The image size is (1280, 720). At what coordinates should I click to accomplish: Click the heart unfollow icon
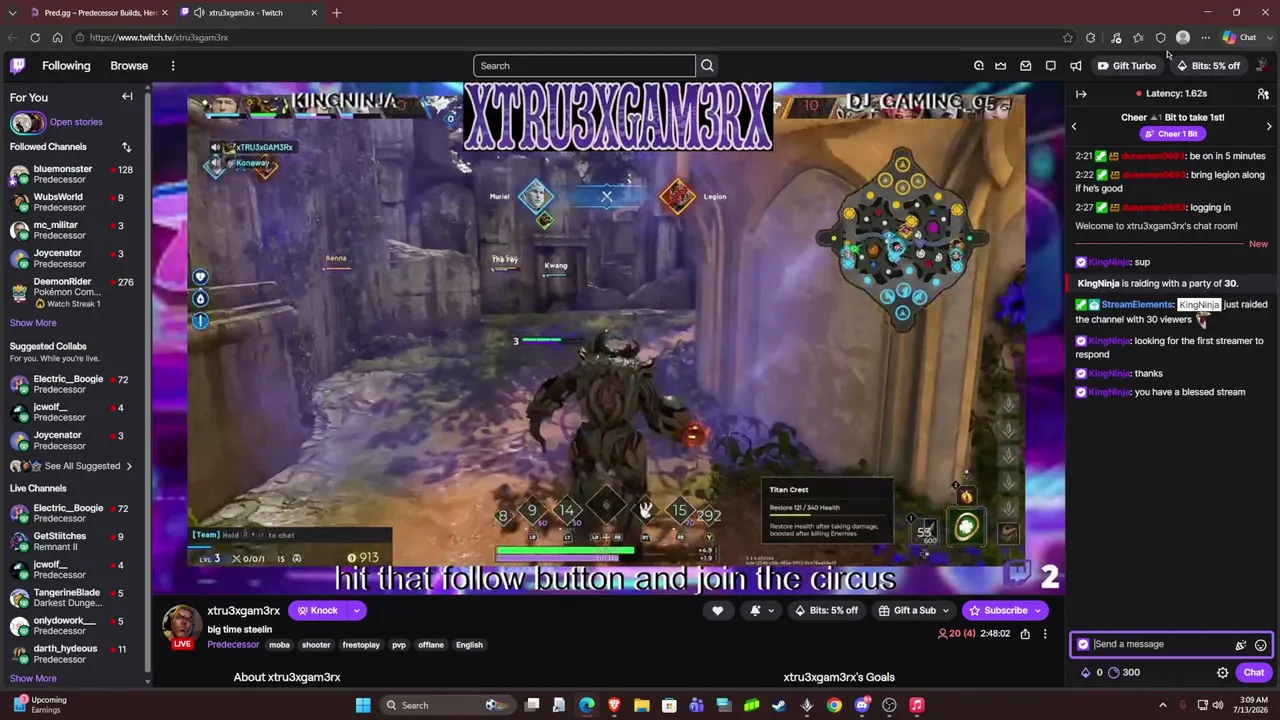tap(717, 610)
